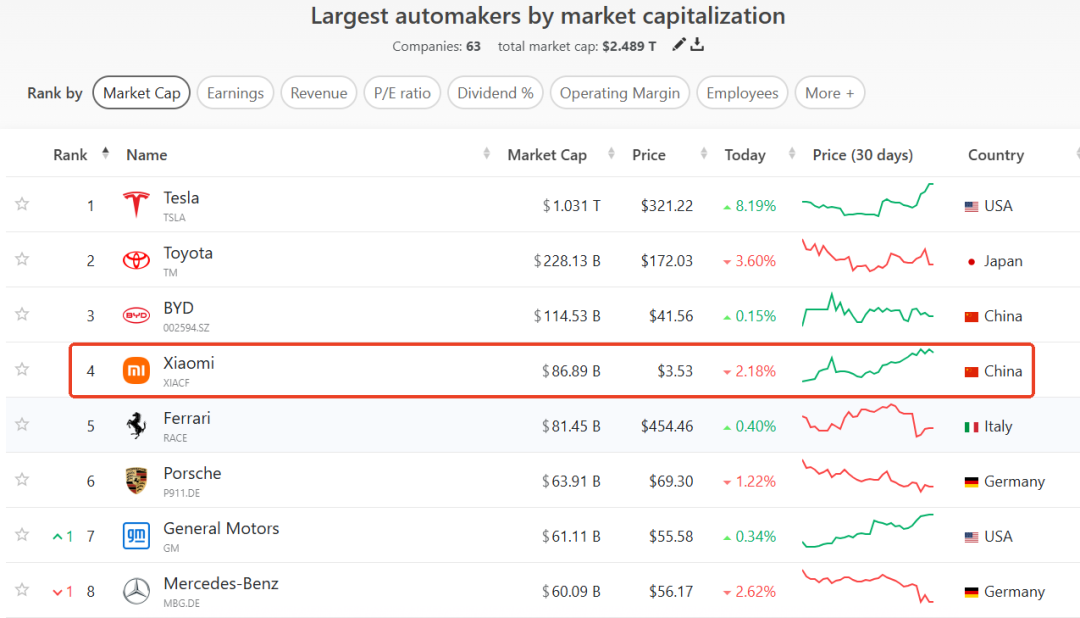Image resolution: width=1080 pixels, height=618 pixels.
Task: Open the Porsche company link
Action: tap(192, 473)
